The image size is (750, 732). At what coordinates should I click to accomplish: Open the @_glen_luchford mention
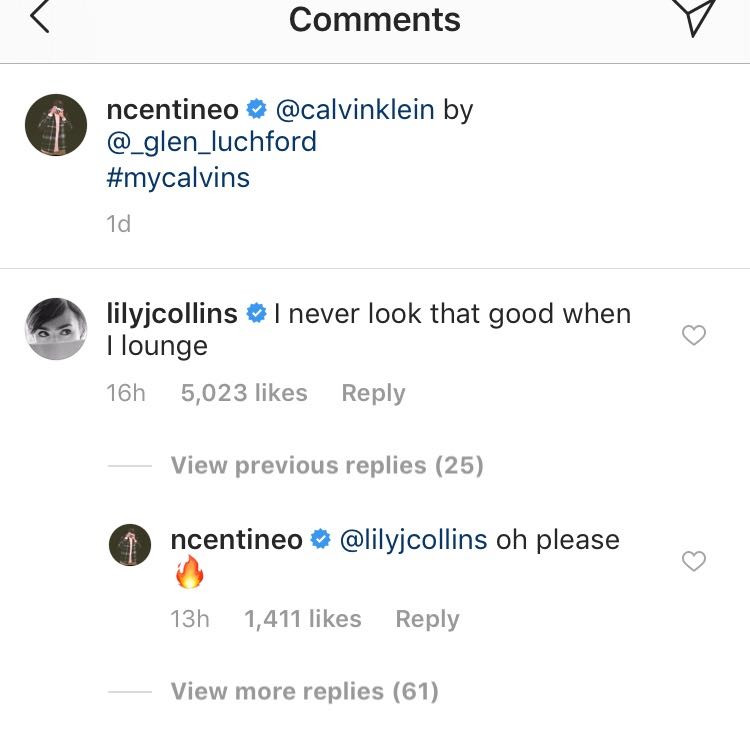click(211, 142)
